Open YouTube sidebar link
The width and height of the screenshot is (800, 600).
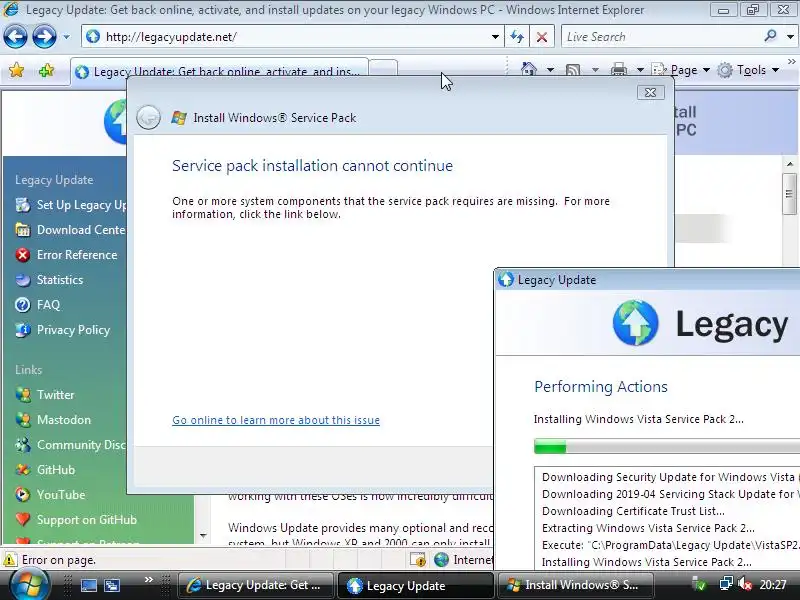(50, 494)
